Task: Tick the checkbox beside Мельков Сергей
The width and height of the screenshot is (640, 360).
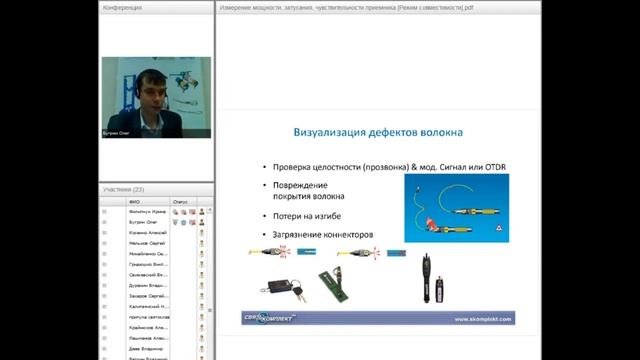Action: [104, 243]
